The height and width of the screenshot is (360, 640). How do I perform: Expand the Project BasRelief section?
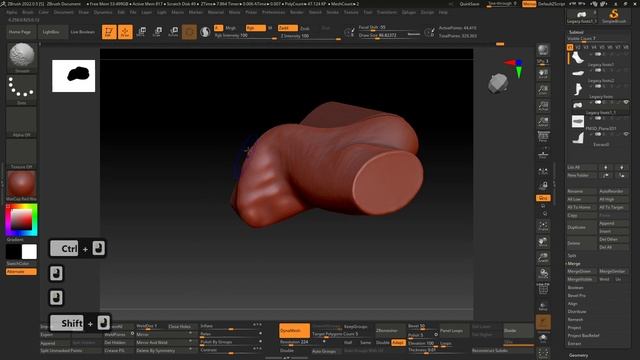coord(584,335)
